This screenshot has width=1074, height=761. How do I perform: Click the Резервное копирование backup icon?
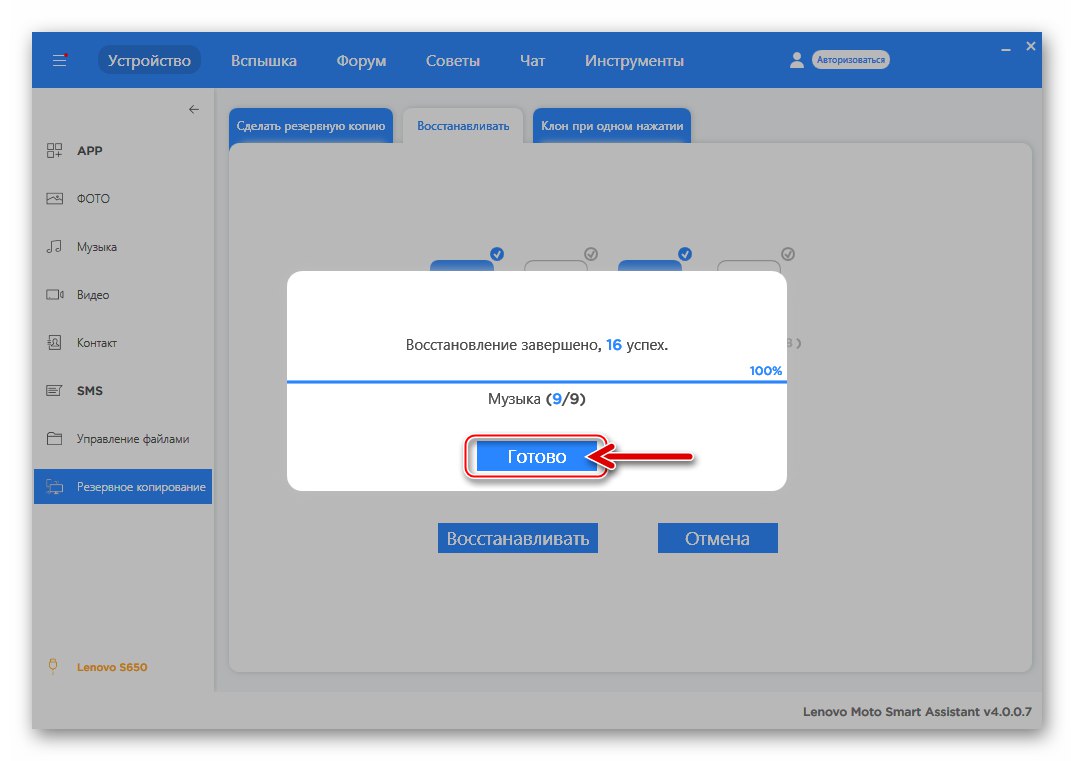click(x=54, y=486)
